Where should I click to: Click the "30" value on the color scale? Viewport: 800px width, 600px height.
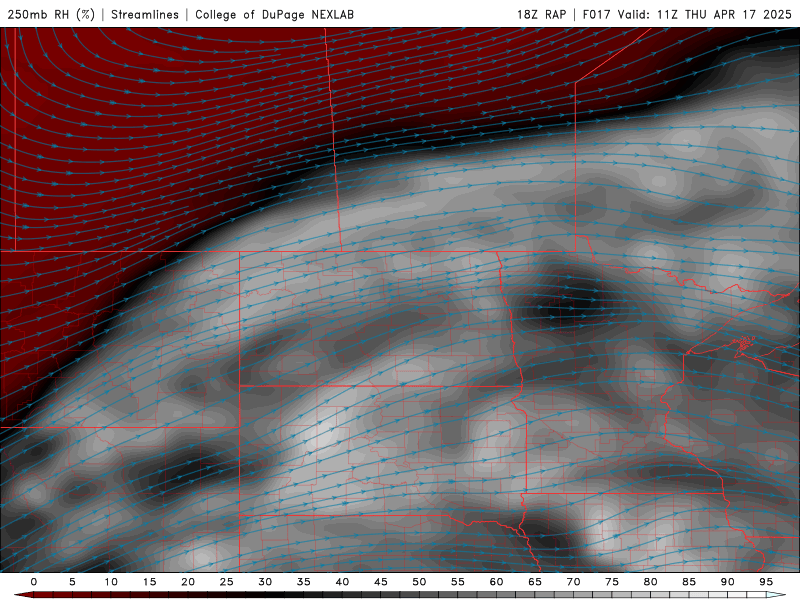265,582
